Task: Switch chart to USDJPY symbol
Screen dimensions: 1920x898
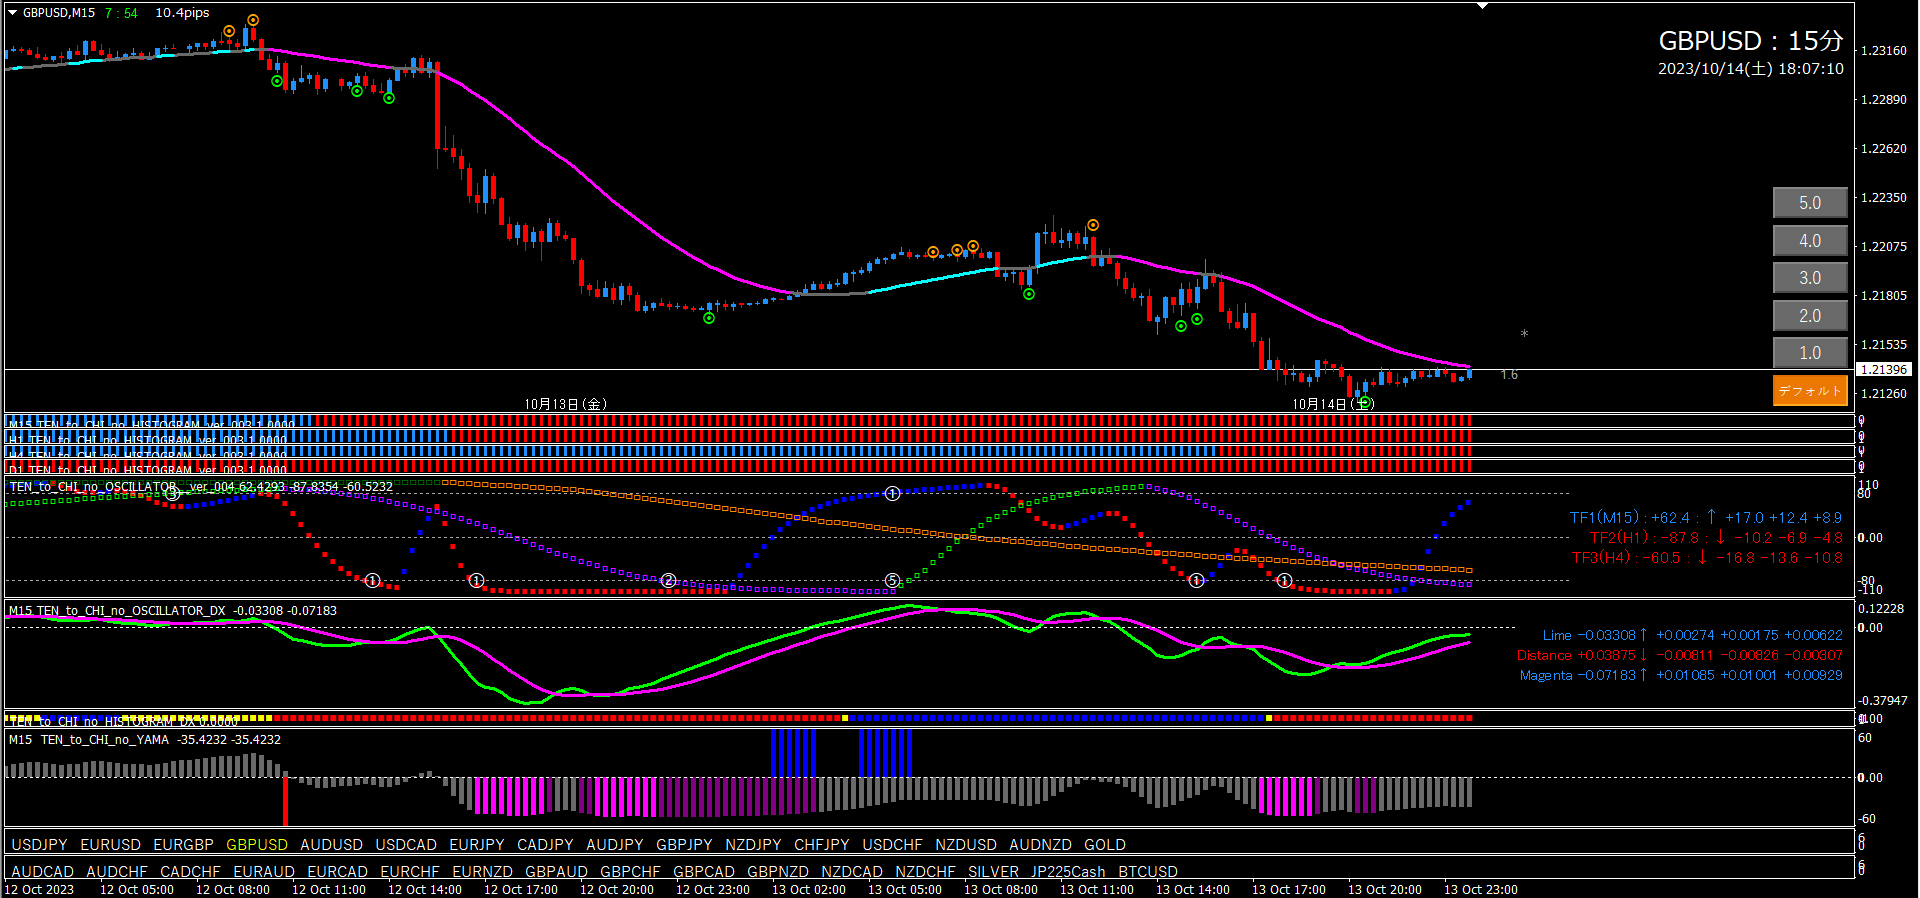Action: coord(39,845)
